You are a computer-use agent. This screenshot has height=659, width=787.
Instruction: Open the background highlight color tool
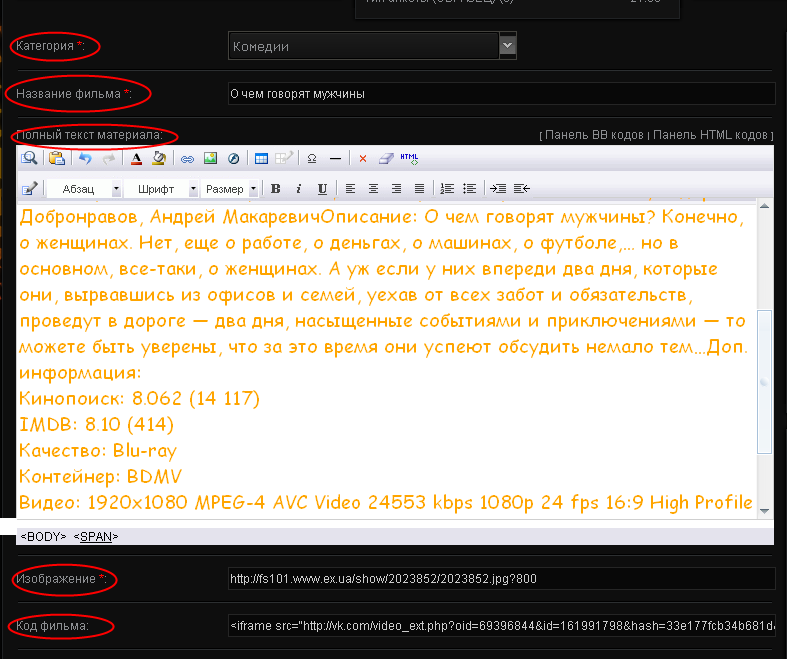(159, 159)
